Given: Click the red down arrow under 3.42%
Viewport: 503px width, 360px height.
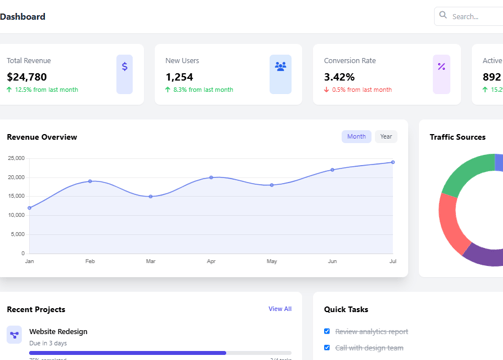Looking at the screenshot, I should tap(326, 90).
